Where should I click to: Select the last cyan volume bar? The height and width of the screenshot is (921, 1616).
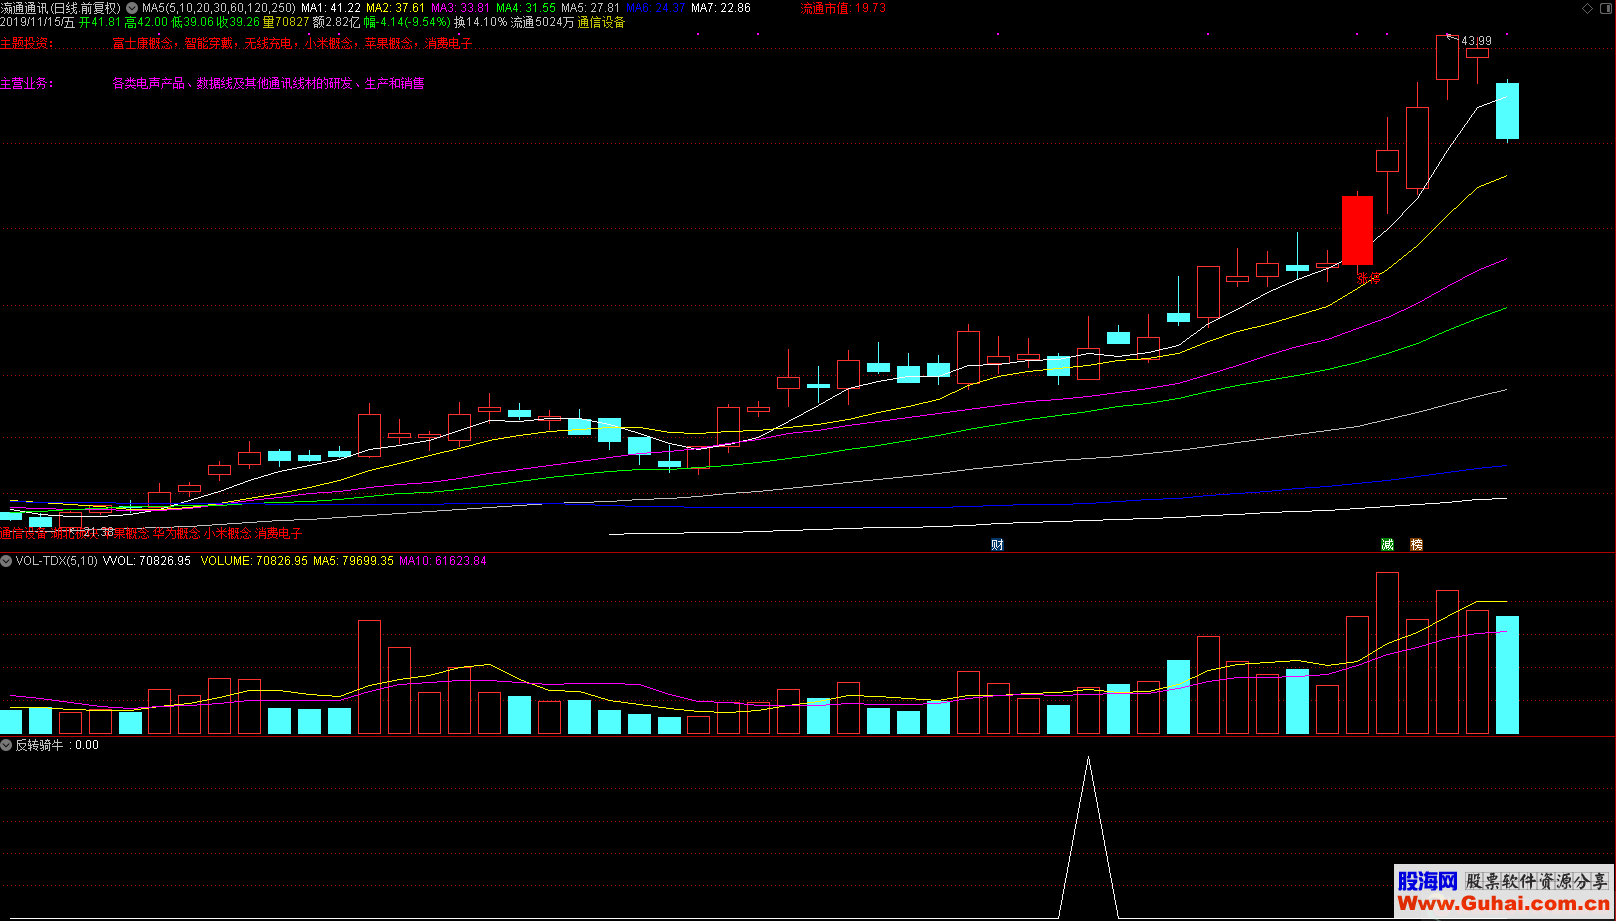1507,675
